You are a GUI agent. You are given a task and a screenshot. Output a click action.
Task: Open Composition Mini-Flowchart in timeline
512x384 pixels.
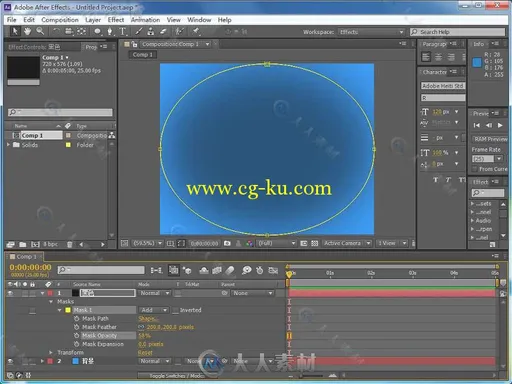156,270
